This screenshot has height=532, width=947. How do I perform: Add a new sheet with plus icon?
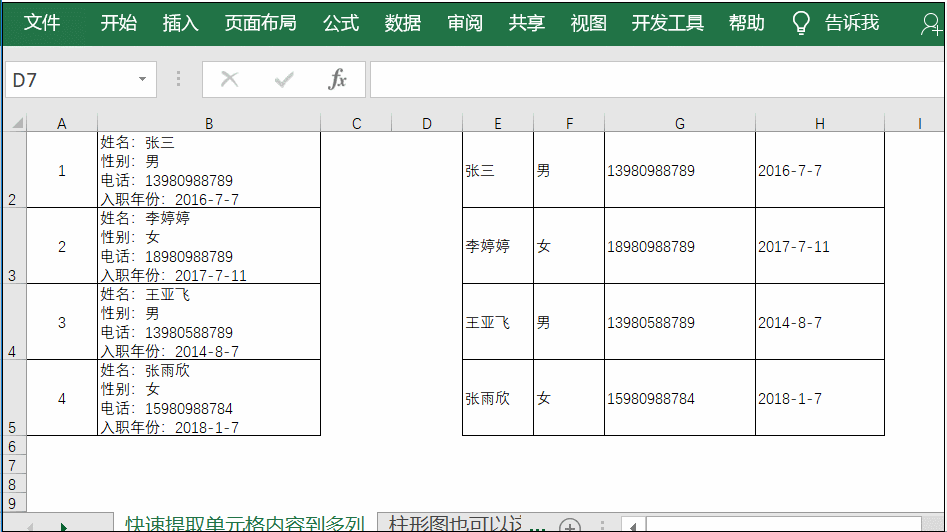coord(570,526)
